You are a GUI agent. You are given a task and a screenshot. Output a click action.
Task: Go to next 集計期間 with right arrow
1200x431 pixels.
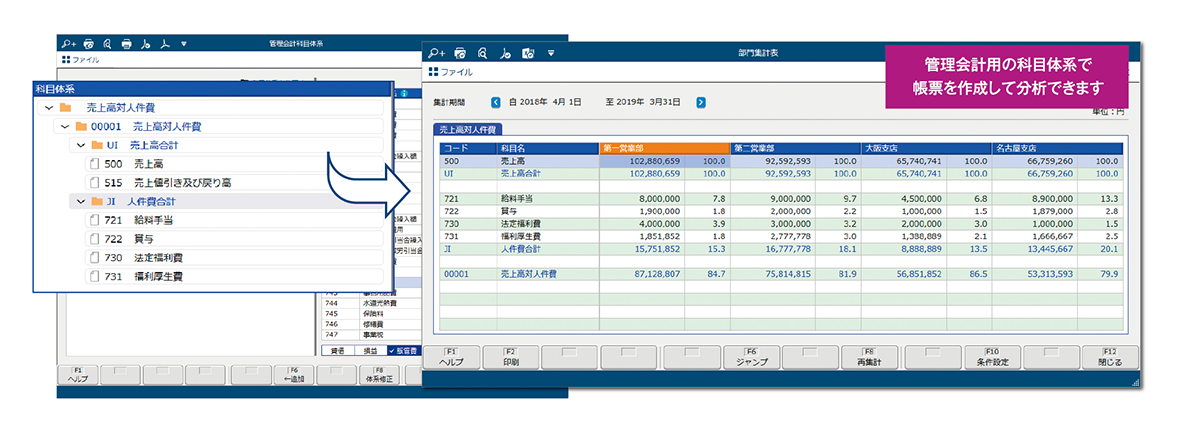[x=701, y=102]
